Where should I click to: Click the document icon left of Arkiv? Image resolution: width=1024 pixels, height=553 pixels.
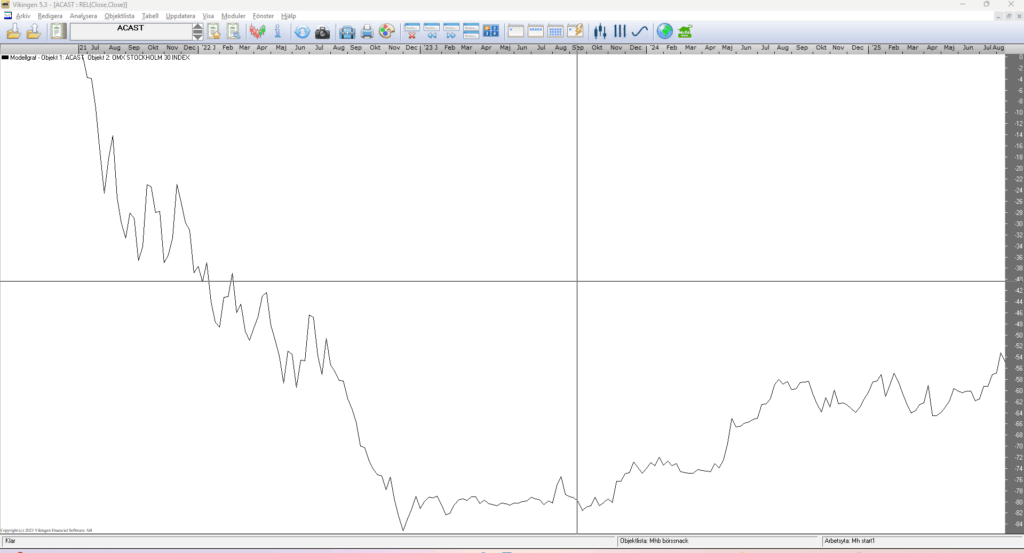[x=7, y=16]
